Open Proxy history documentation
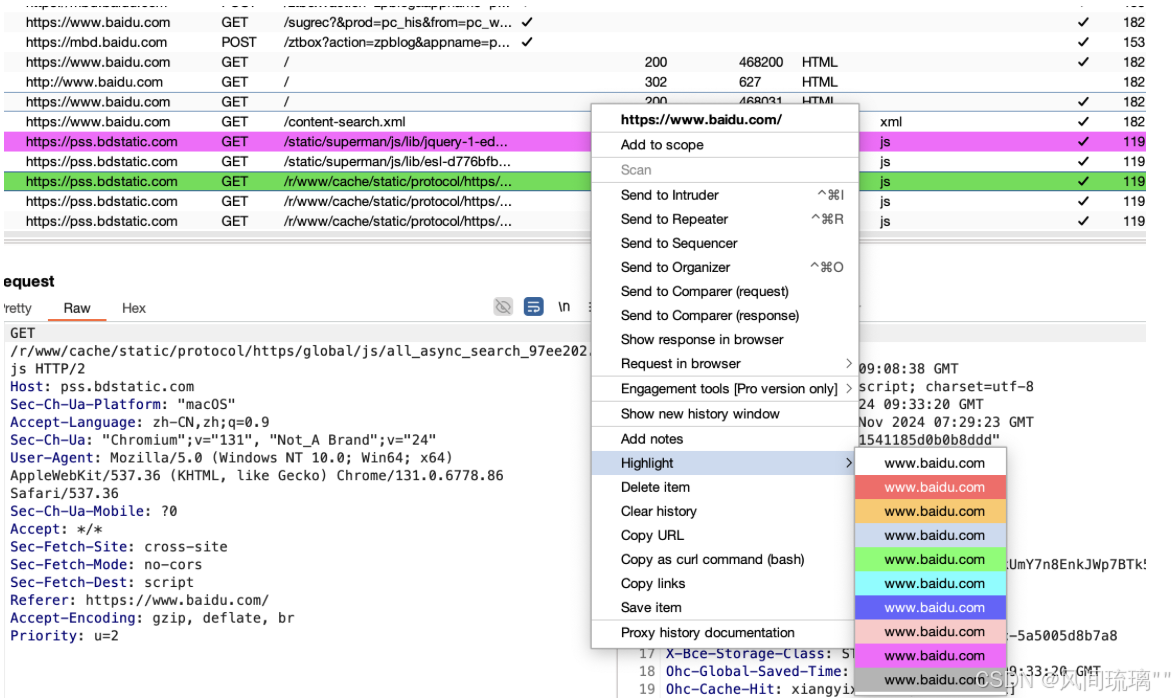Image resolution: width=1176 pixels, height=700 pixels. pos(725,632)
